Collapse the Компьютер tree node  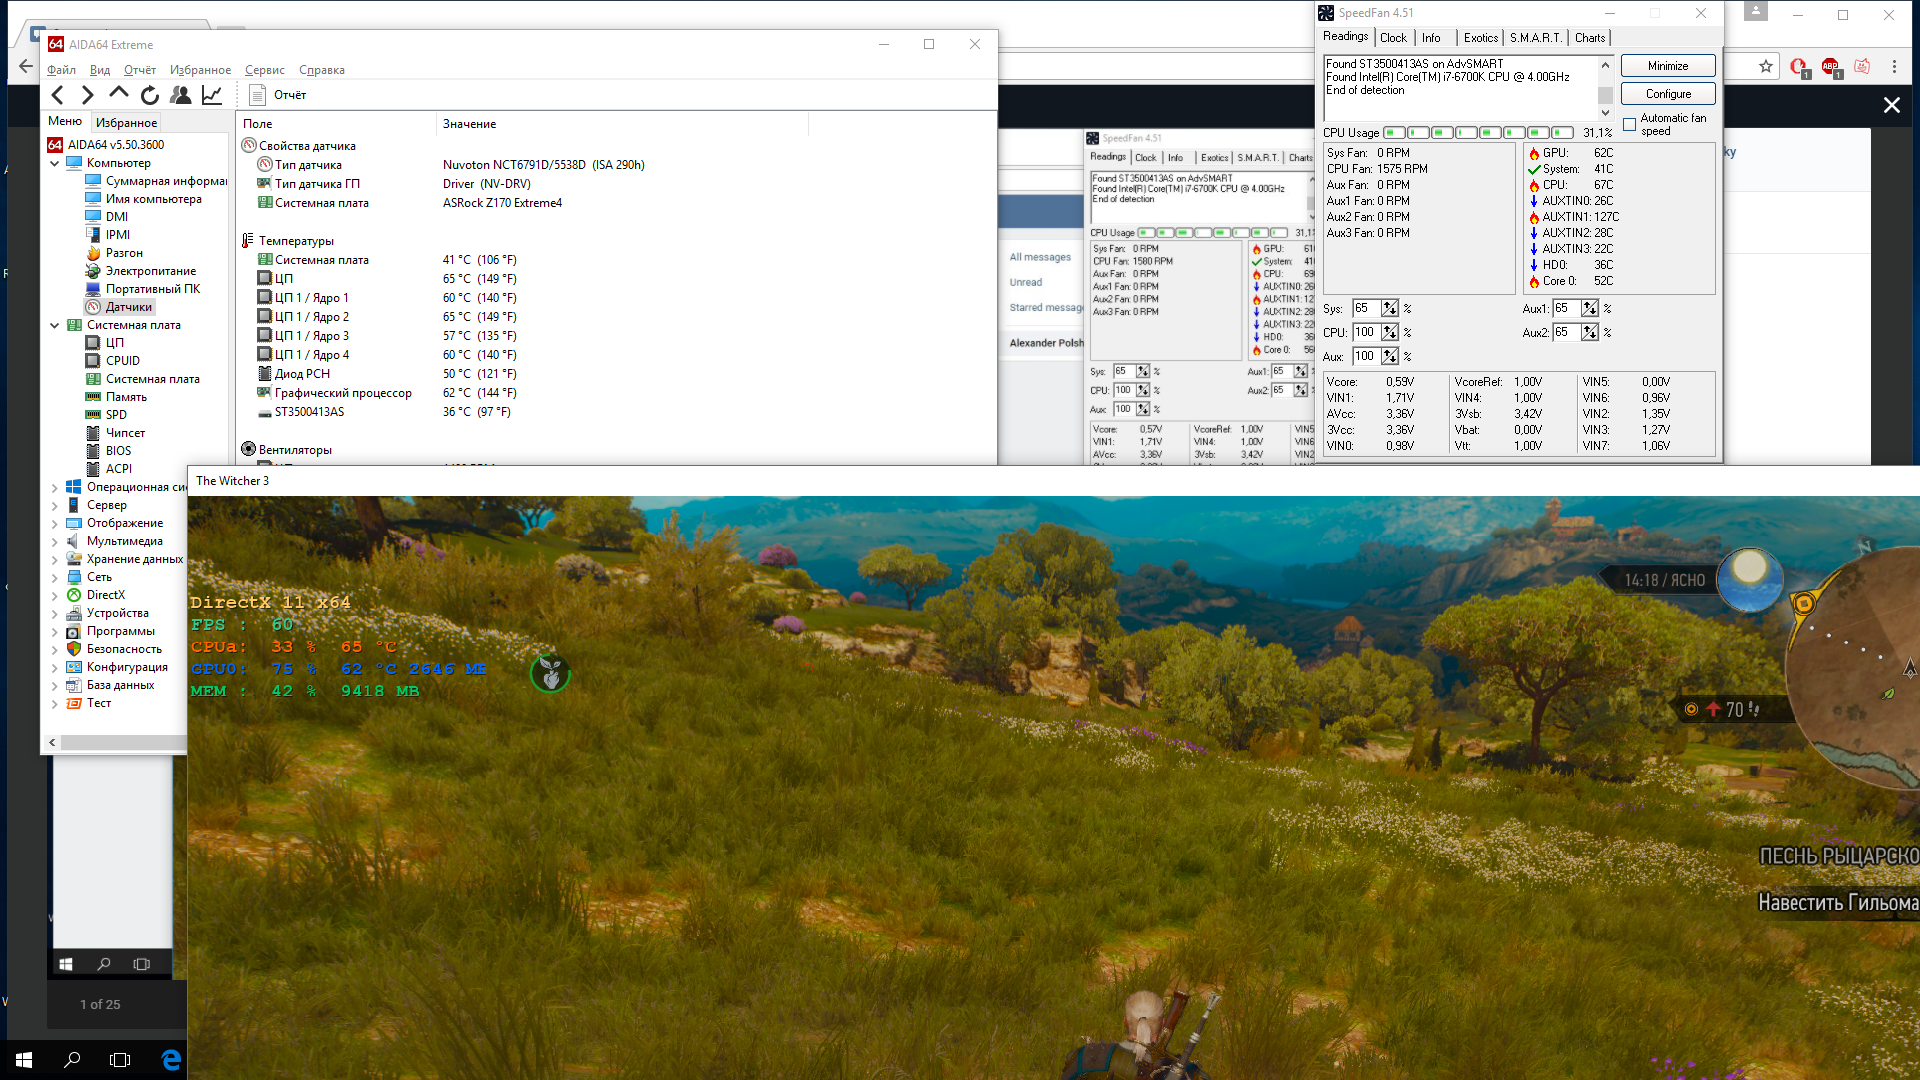tap(55, 163)
